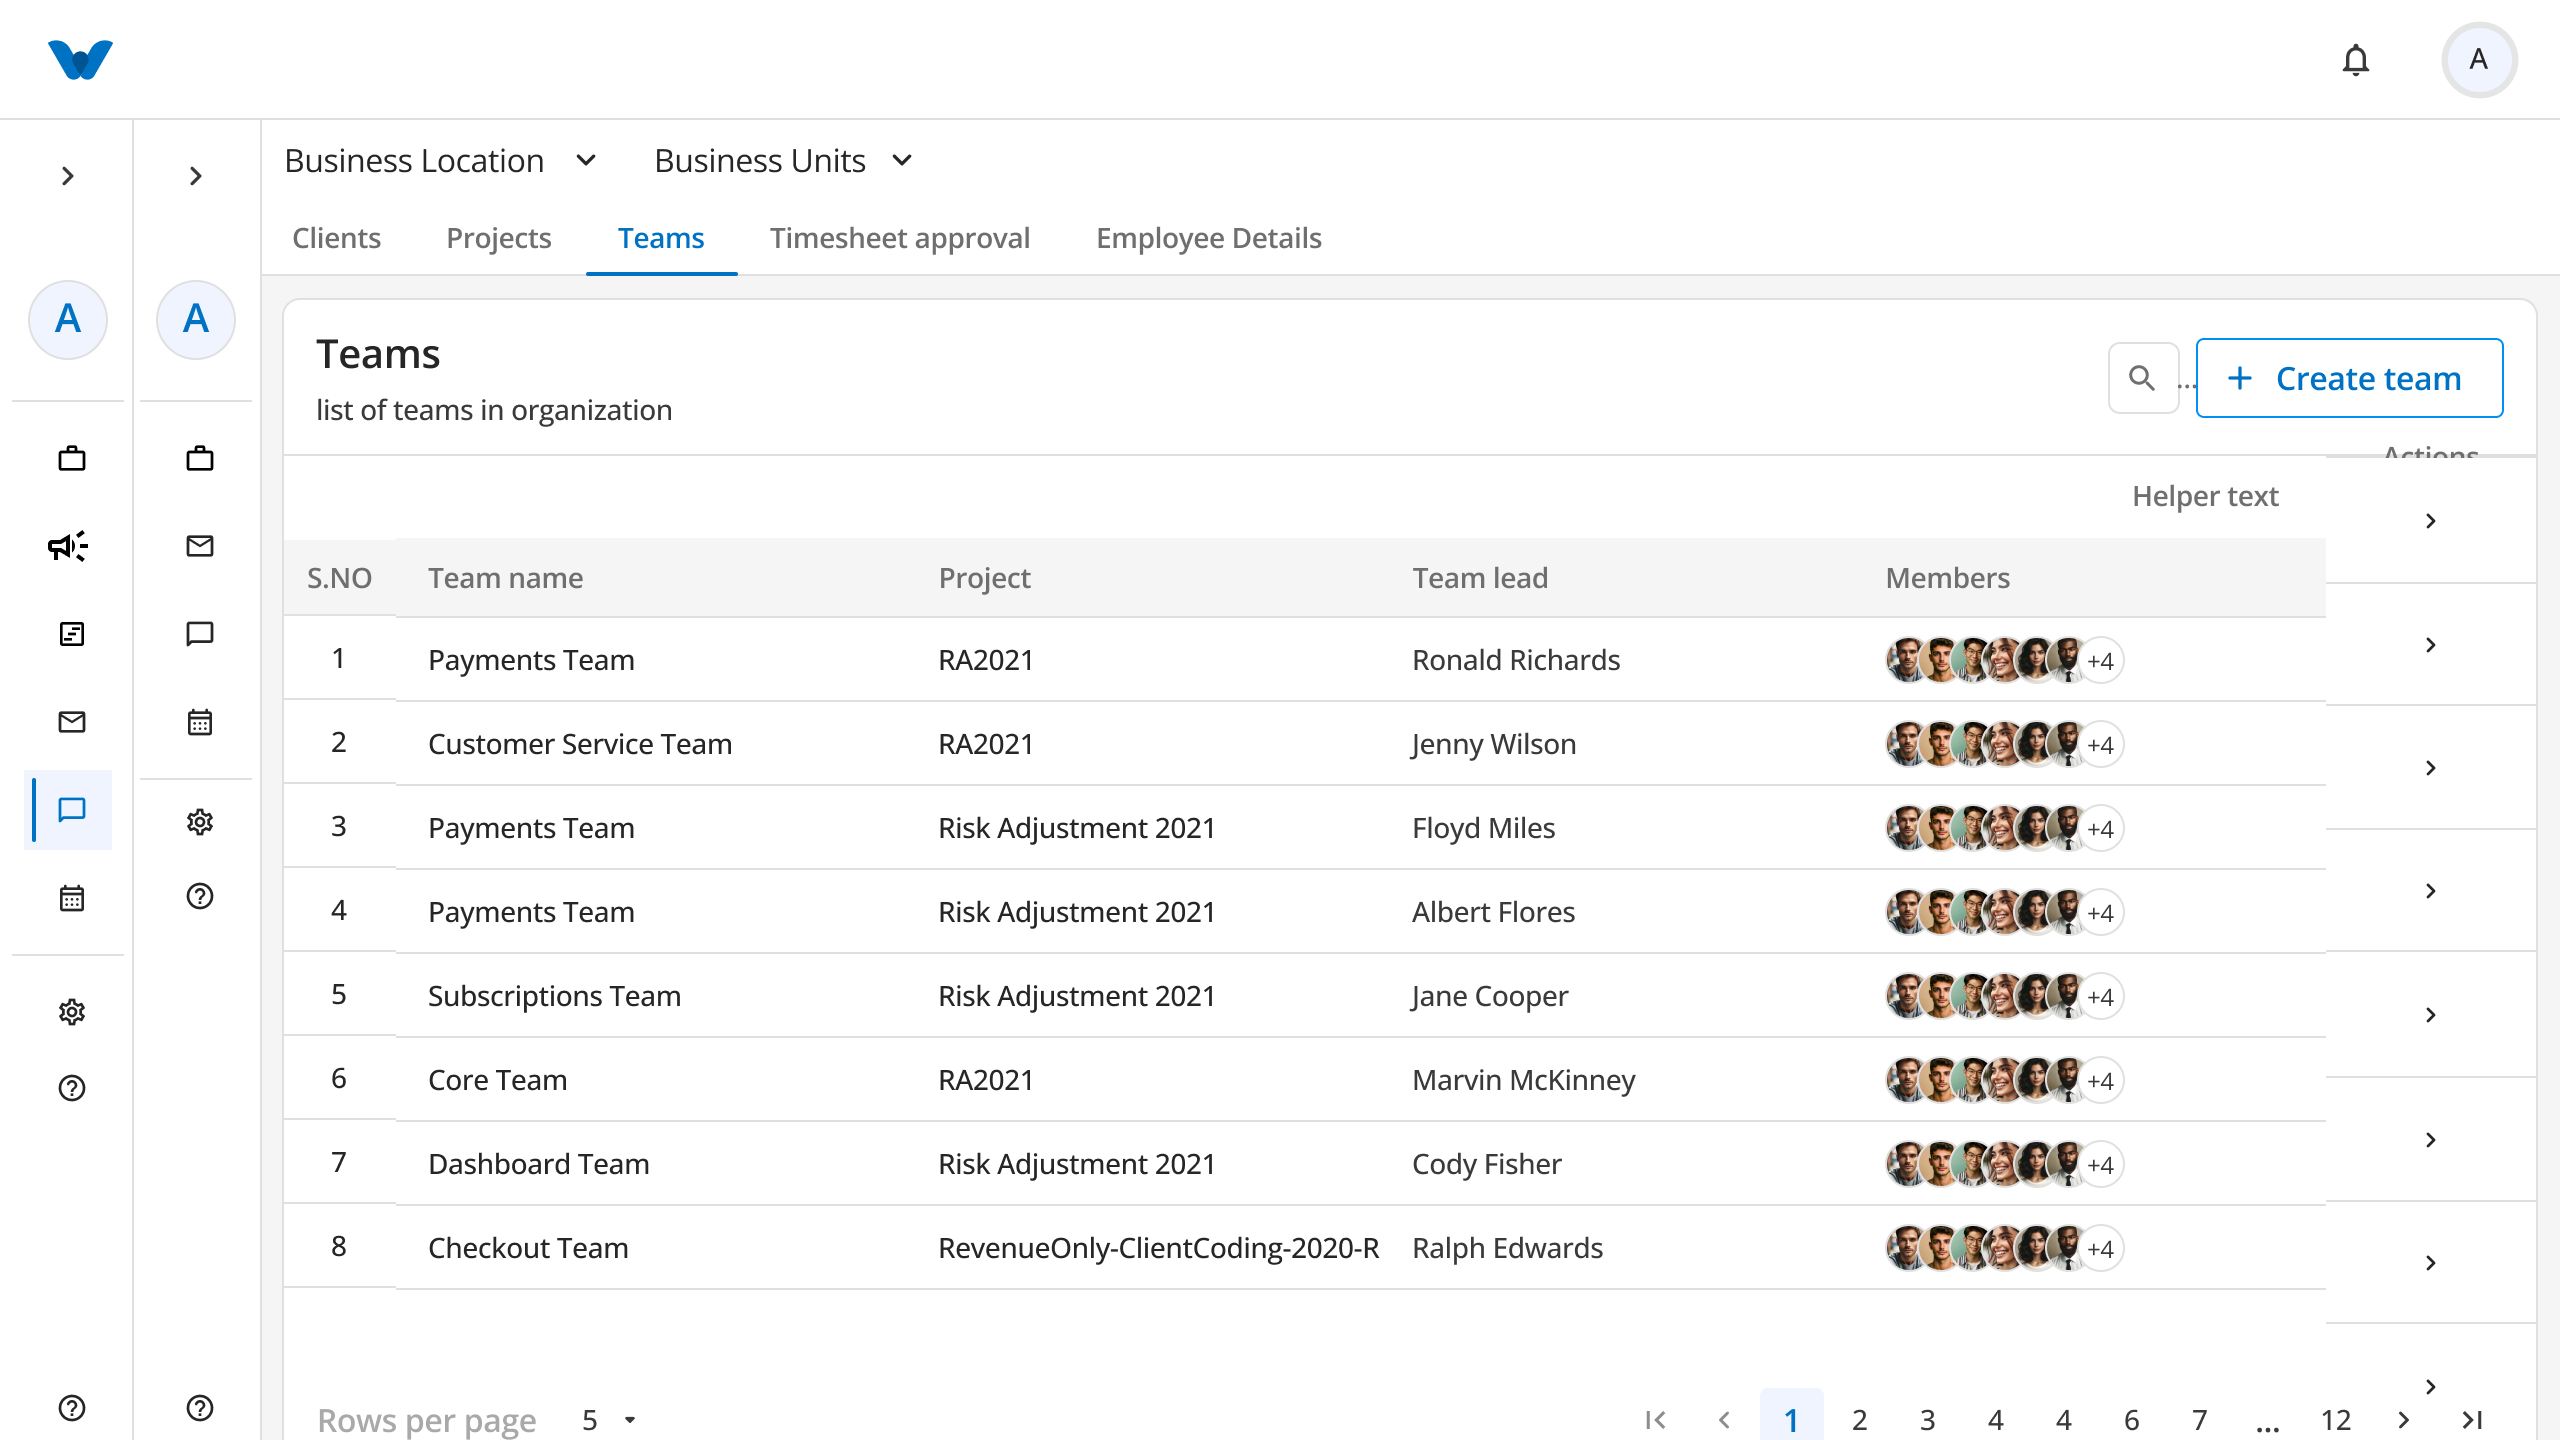Open the chat bubble icon in second sidebar

200,634
